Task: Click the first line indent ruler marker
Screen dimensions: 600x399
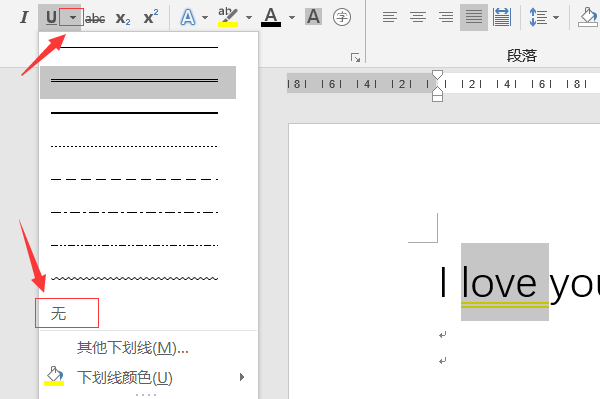Action: pos(437,75)
